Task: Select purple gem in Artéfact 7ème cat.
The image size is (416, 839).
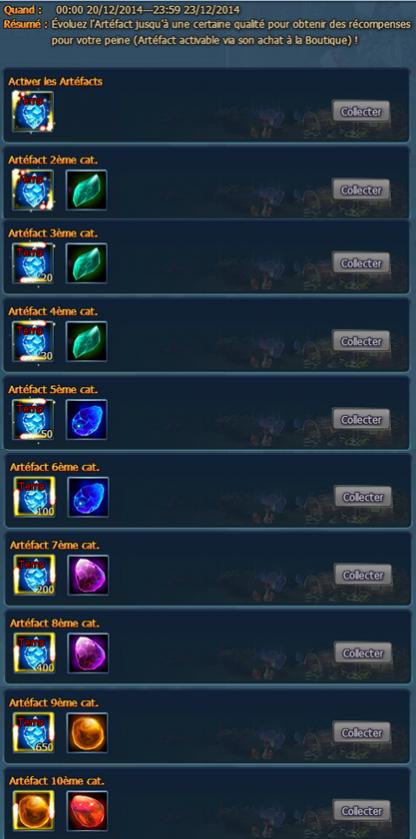Action: coord(88,575)
